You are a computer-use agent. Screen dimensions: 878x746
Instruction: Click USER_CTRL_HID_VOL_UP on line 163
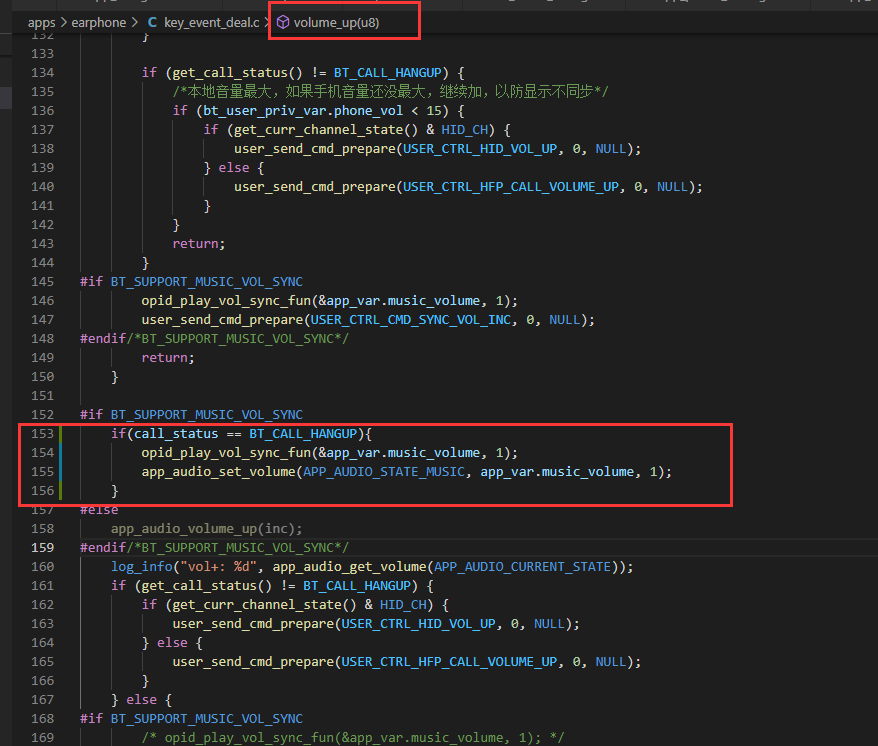tap(418, 624)
